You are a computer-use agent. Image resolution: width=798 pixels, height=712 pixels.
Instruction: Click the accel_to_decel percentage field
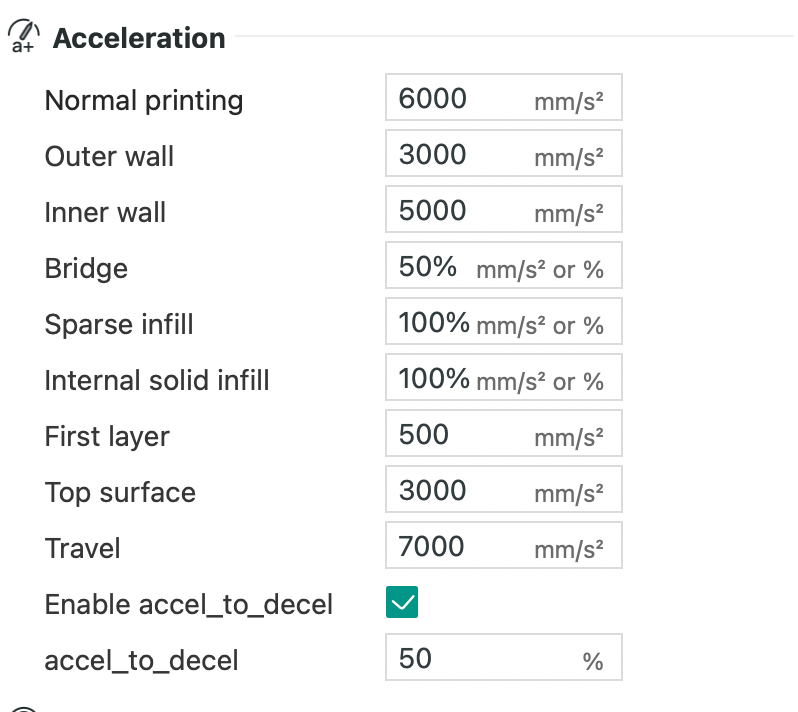point(503,657)
